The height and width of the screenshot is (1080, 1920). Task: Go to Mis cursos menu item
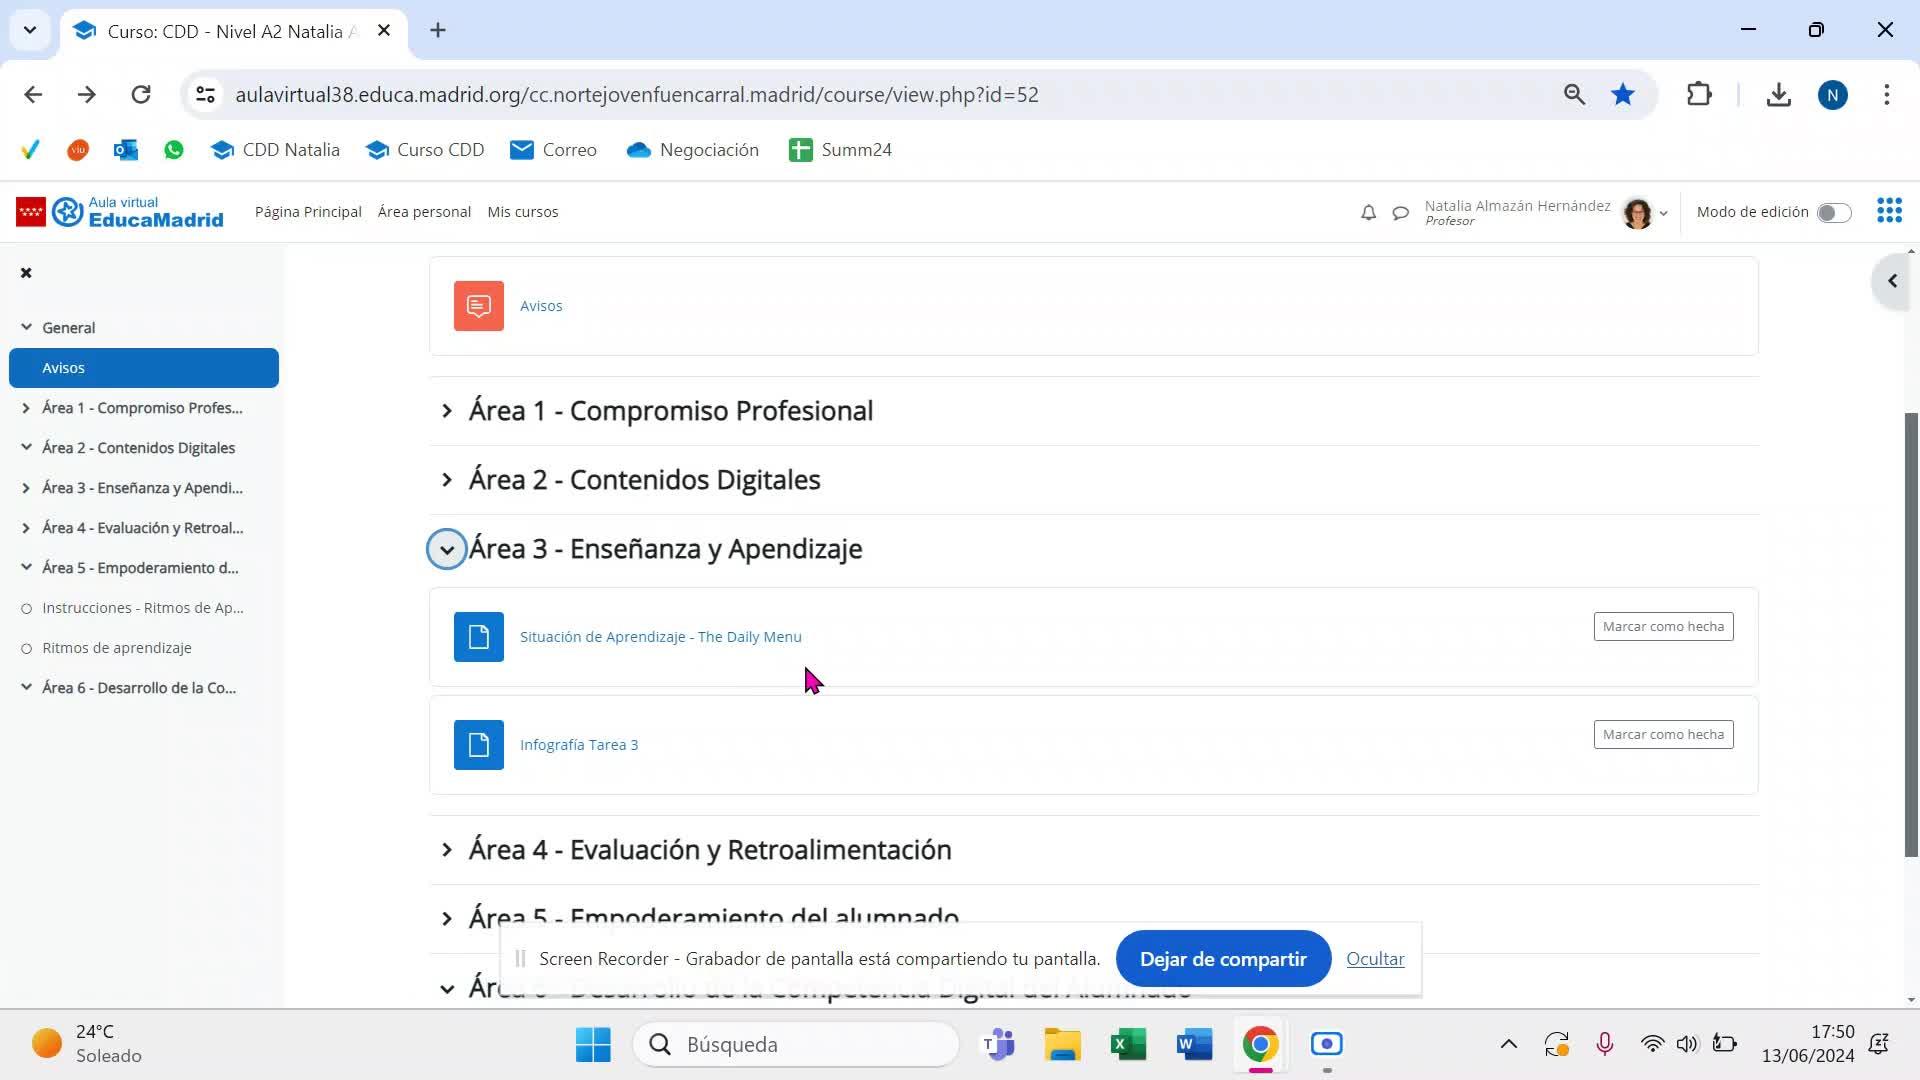[522, 212]
